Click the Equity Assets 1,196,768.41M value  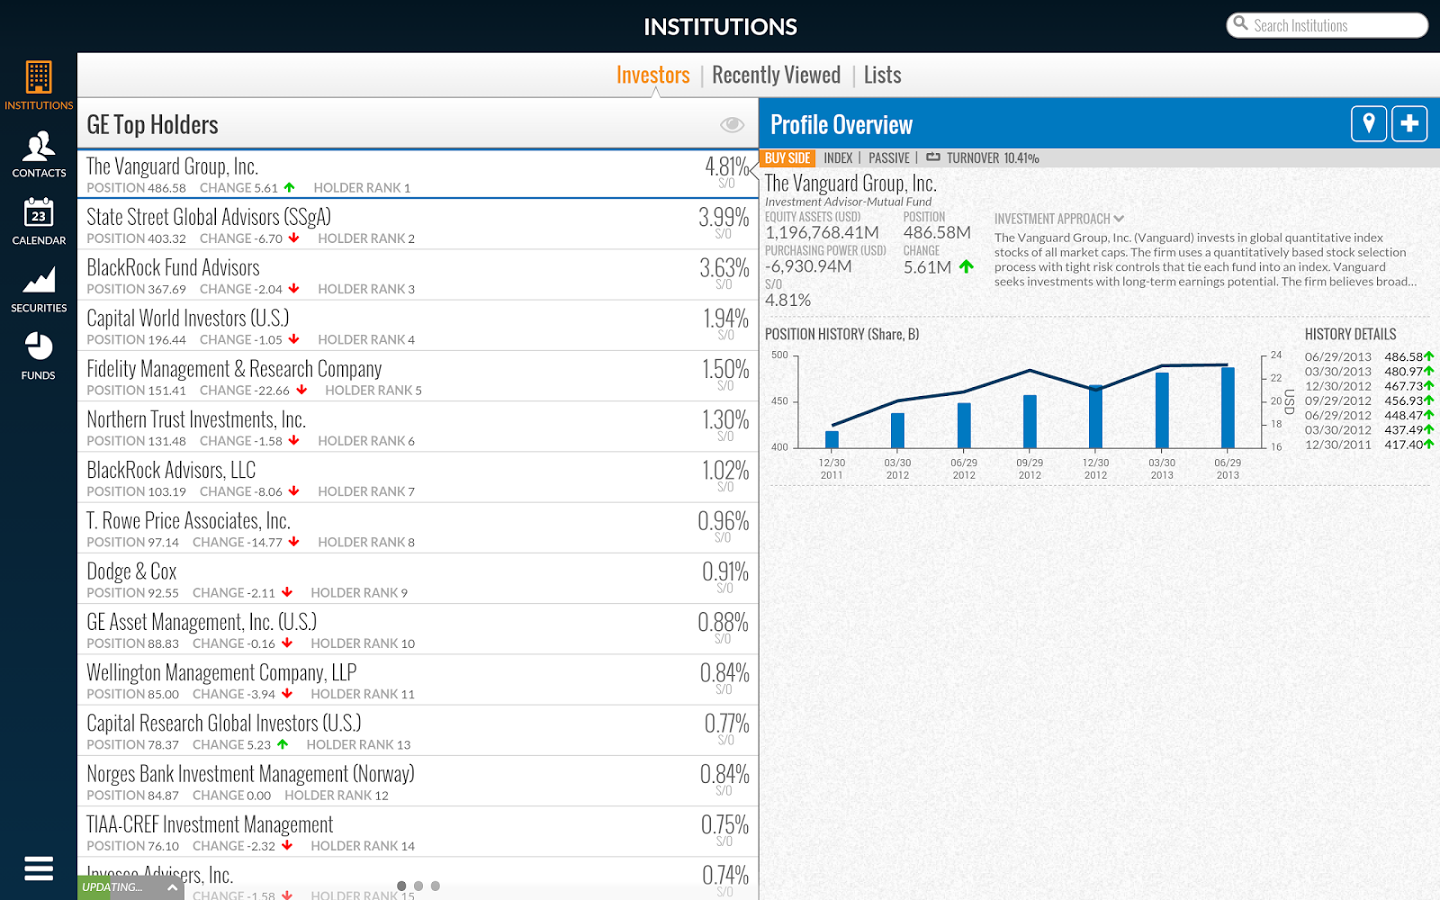pyautogui.click(x=822, y=232)
